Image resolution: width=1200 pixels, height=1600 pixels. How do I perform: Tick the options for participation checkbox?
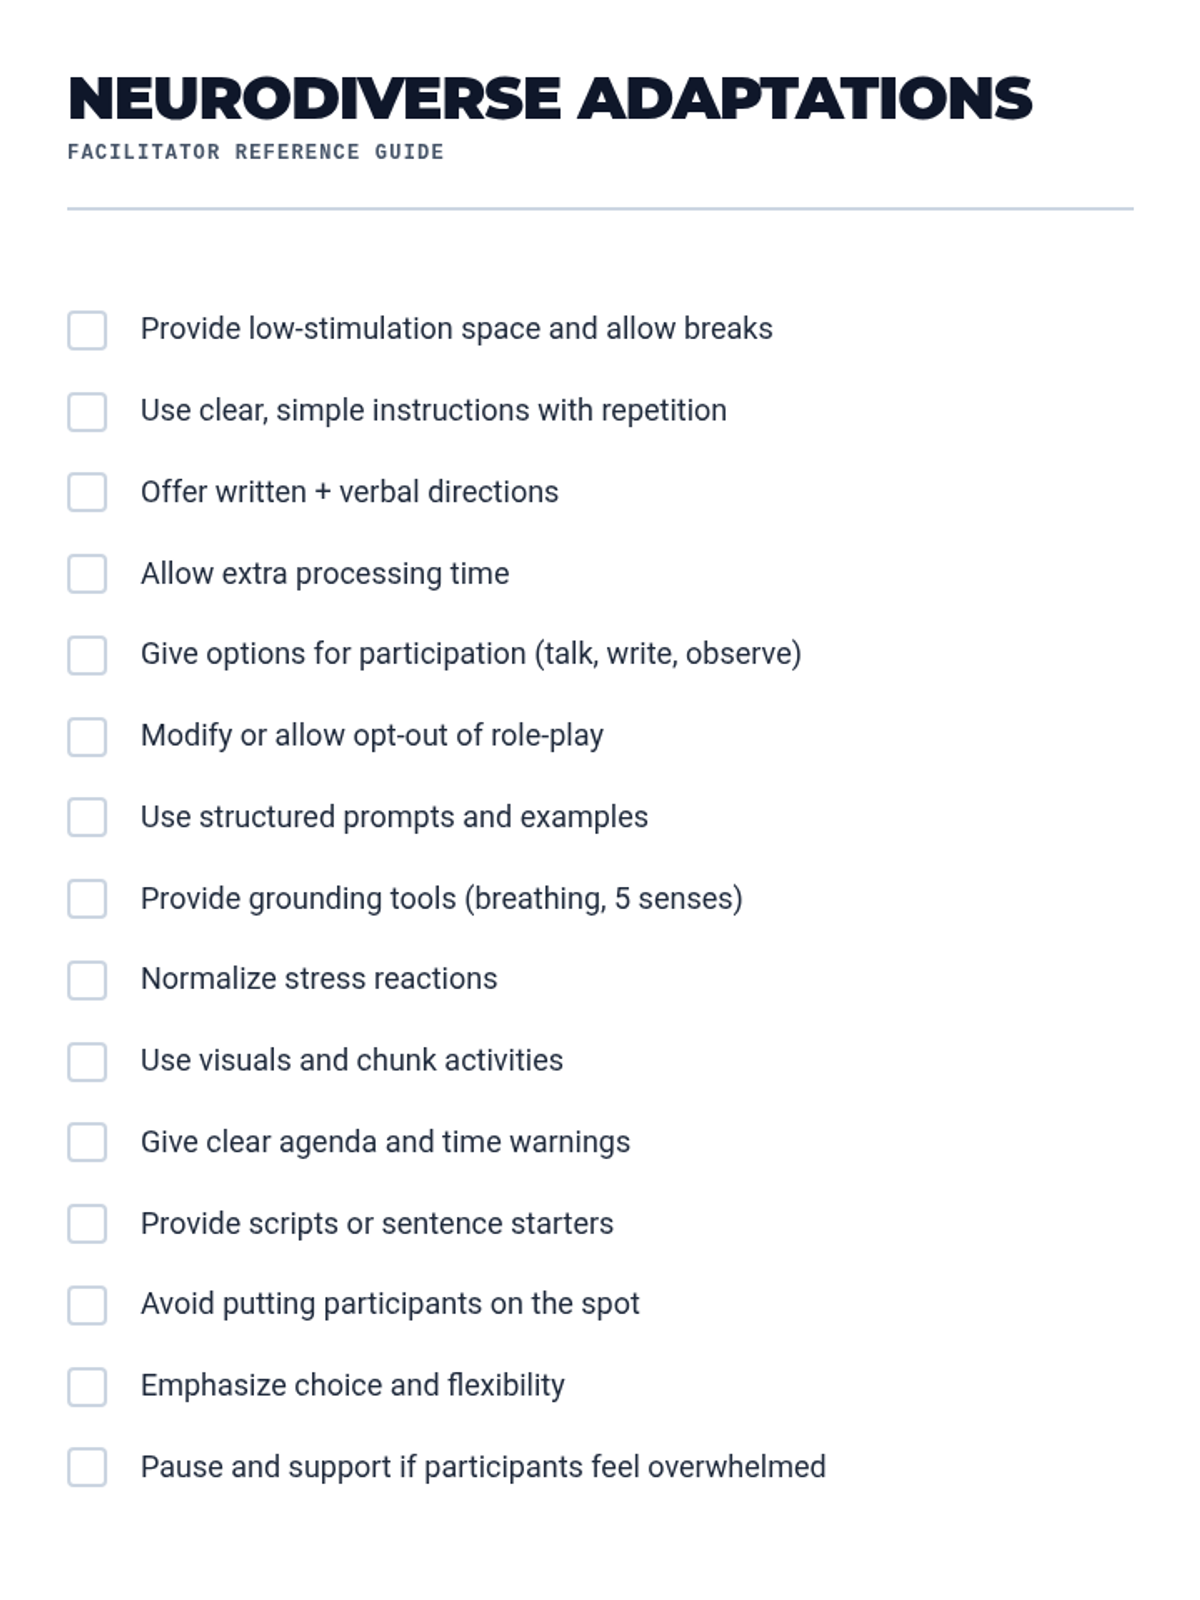pyautogui.click(x=87, y=655)
